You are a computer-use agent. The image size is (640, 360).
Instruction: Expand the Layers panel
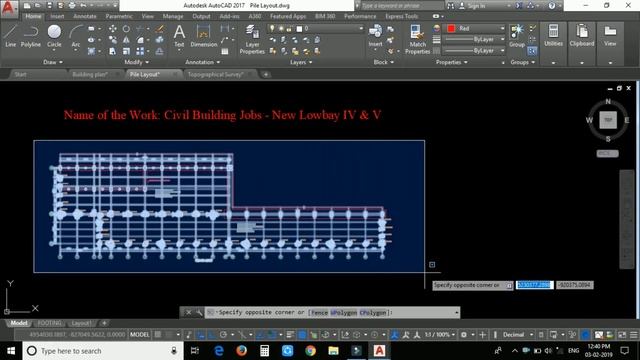pyautogui.click(x=301, y=62)
